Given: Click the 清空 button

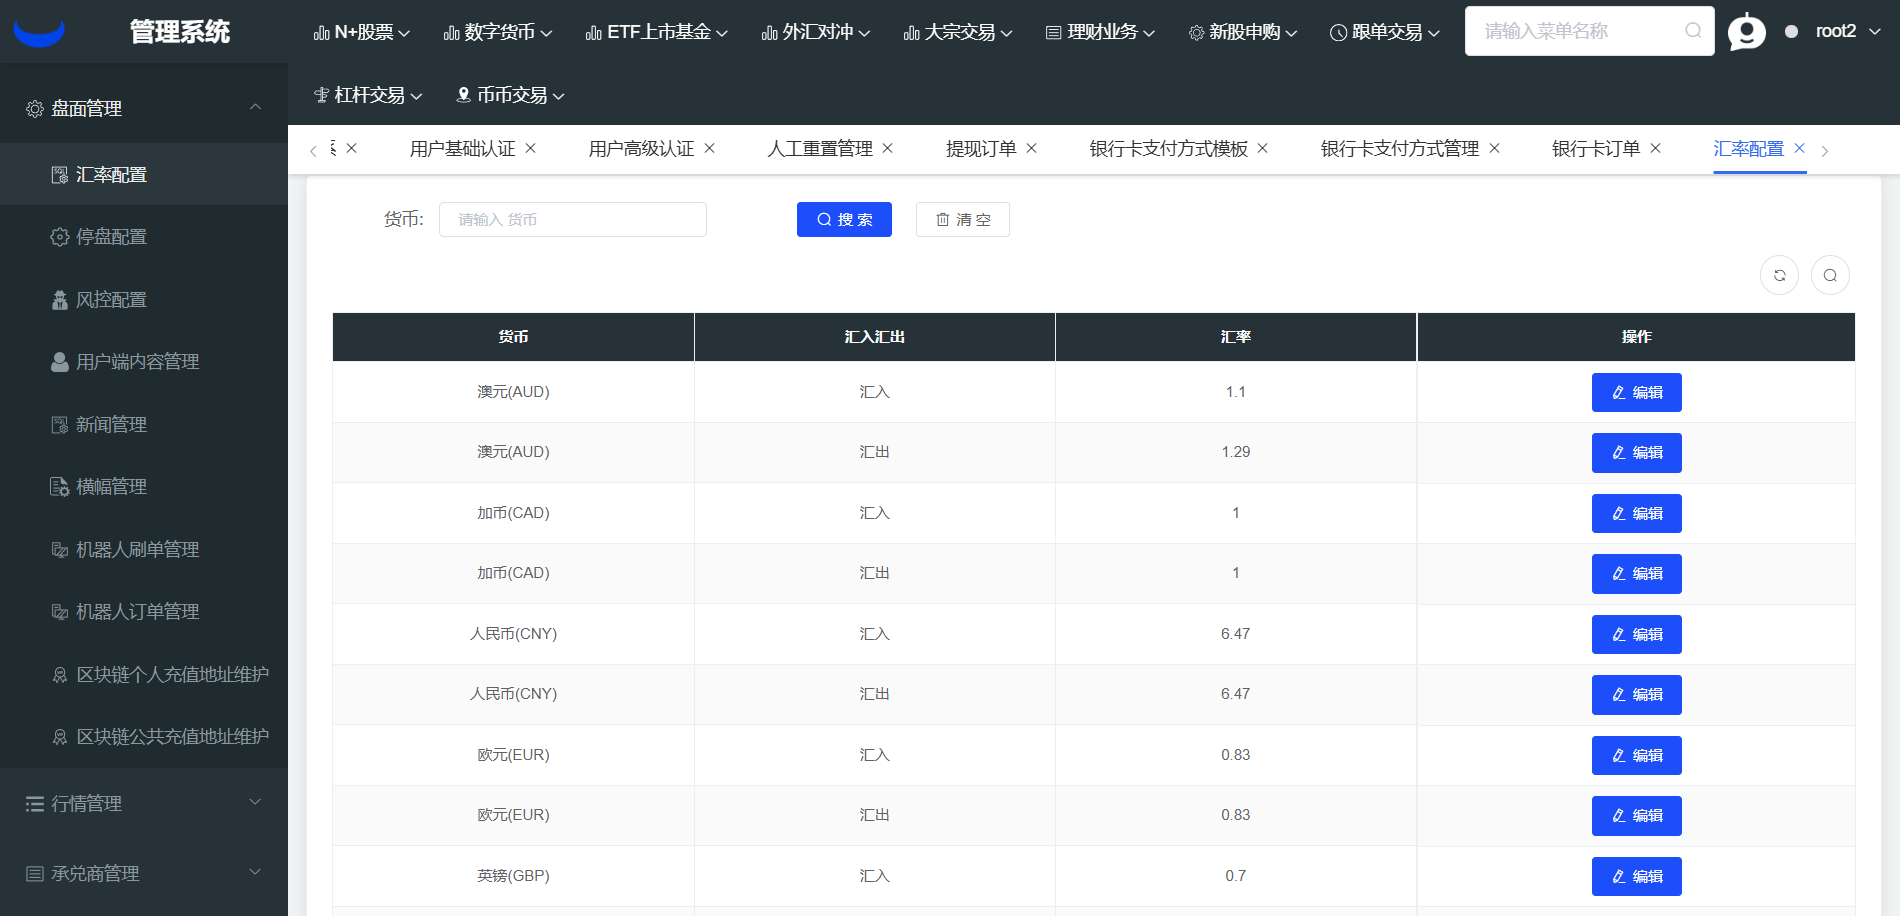Looking at the screenshot, I should (962, 220).
